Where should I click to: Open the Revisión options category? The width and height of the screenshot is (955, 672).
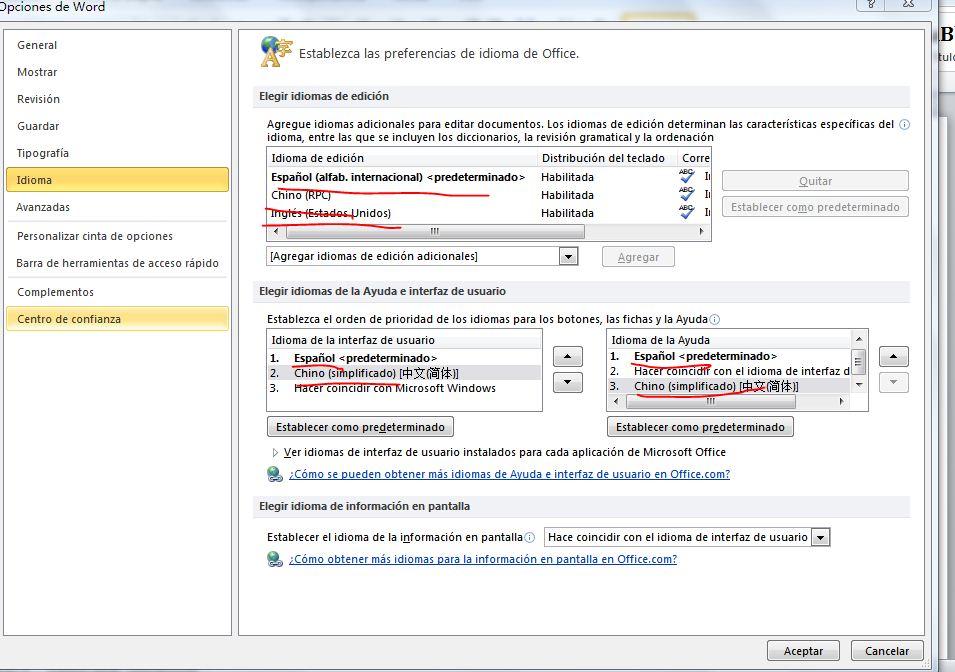[38, 99]
